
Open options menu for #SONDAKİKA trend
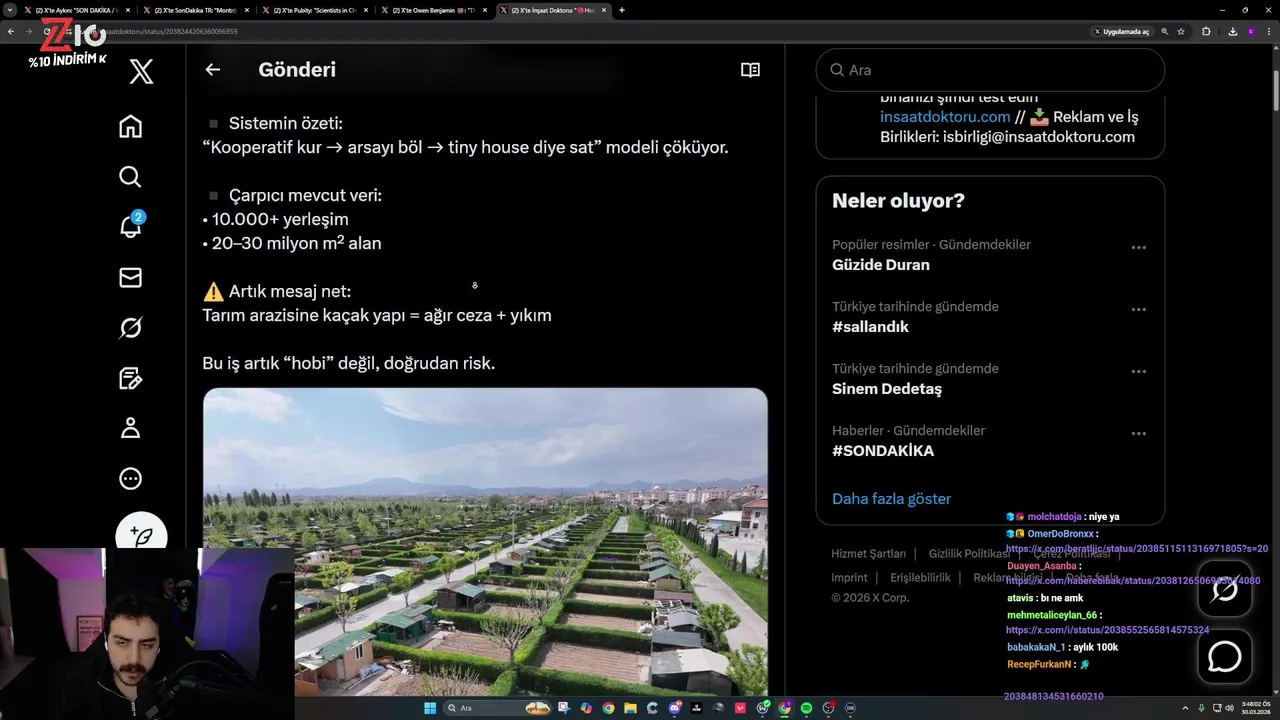pyautogui.click(x=1138, y=433)
